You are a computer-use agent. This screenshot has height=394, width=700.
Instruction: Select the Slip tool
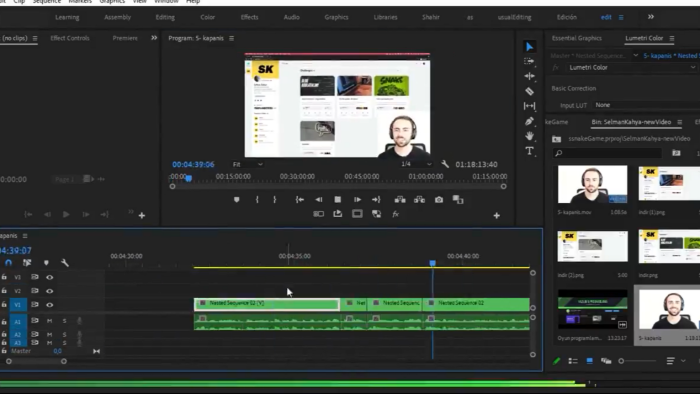(529, 106)
